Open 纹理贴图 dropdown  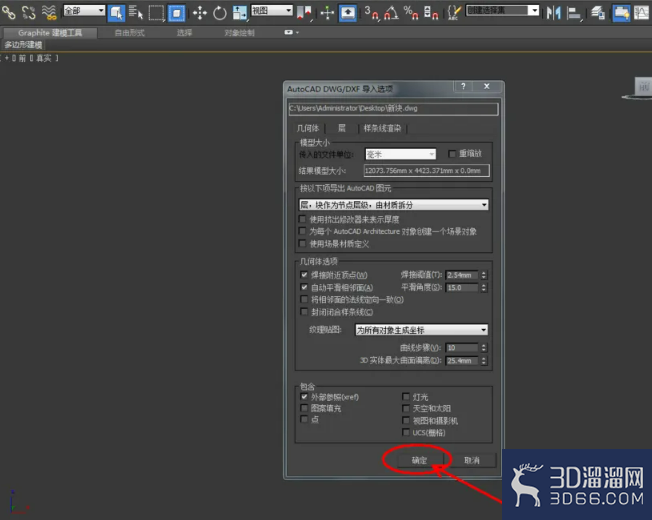(422, 330)
